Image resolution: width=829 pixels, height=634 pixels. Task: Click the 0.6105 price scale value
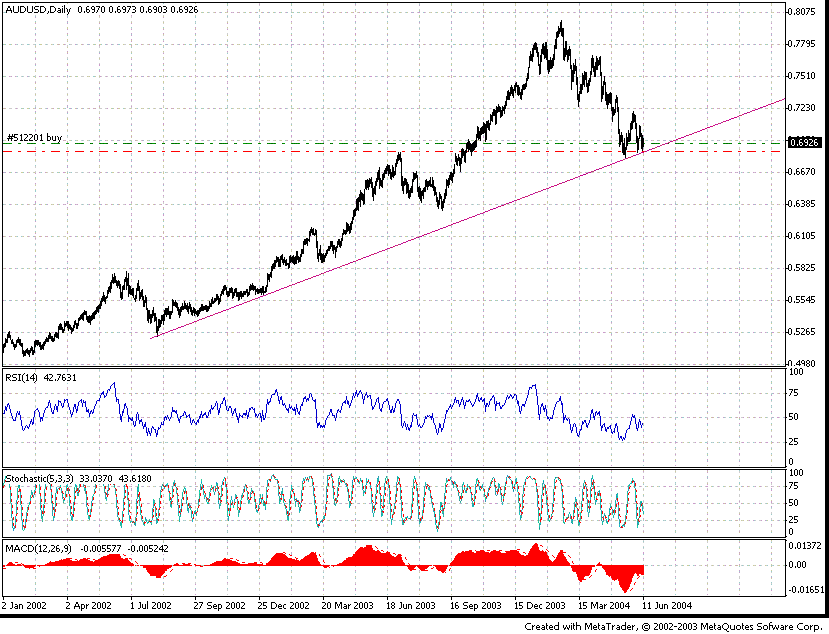[x=803, y=236]
